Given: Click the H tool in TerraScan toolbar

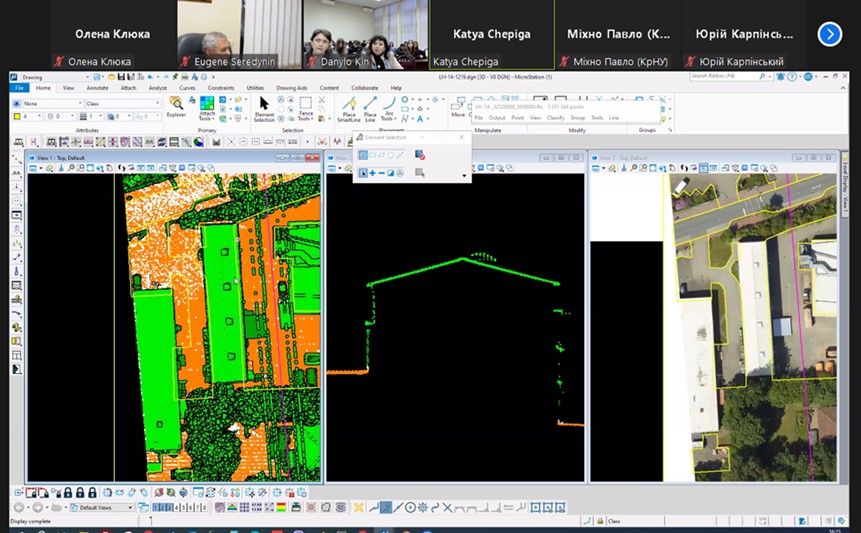Looking at the screenshot, I should pyautogui.click(x=34, y=142).
